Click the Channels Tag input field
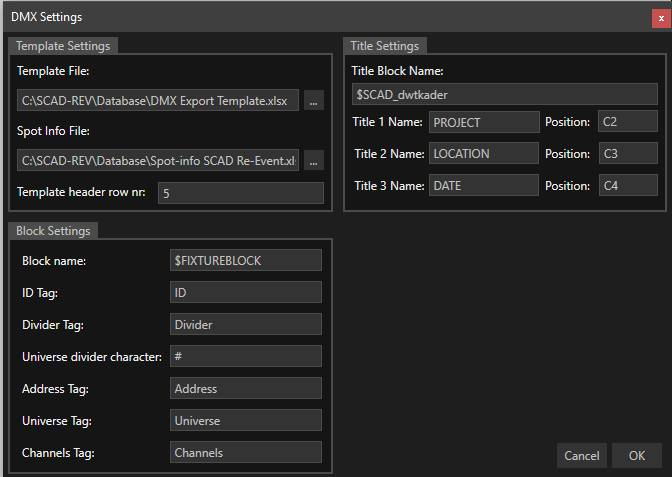The image size is (672, 477). tap(246, 452)
